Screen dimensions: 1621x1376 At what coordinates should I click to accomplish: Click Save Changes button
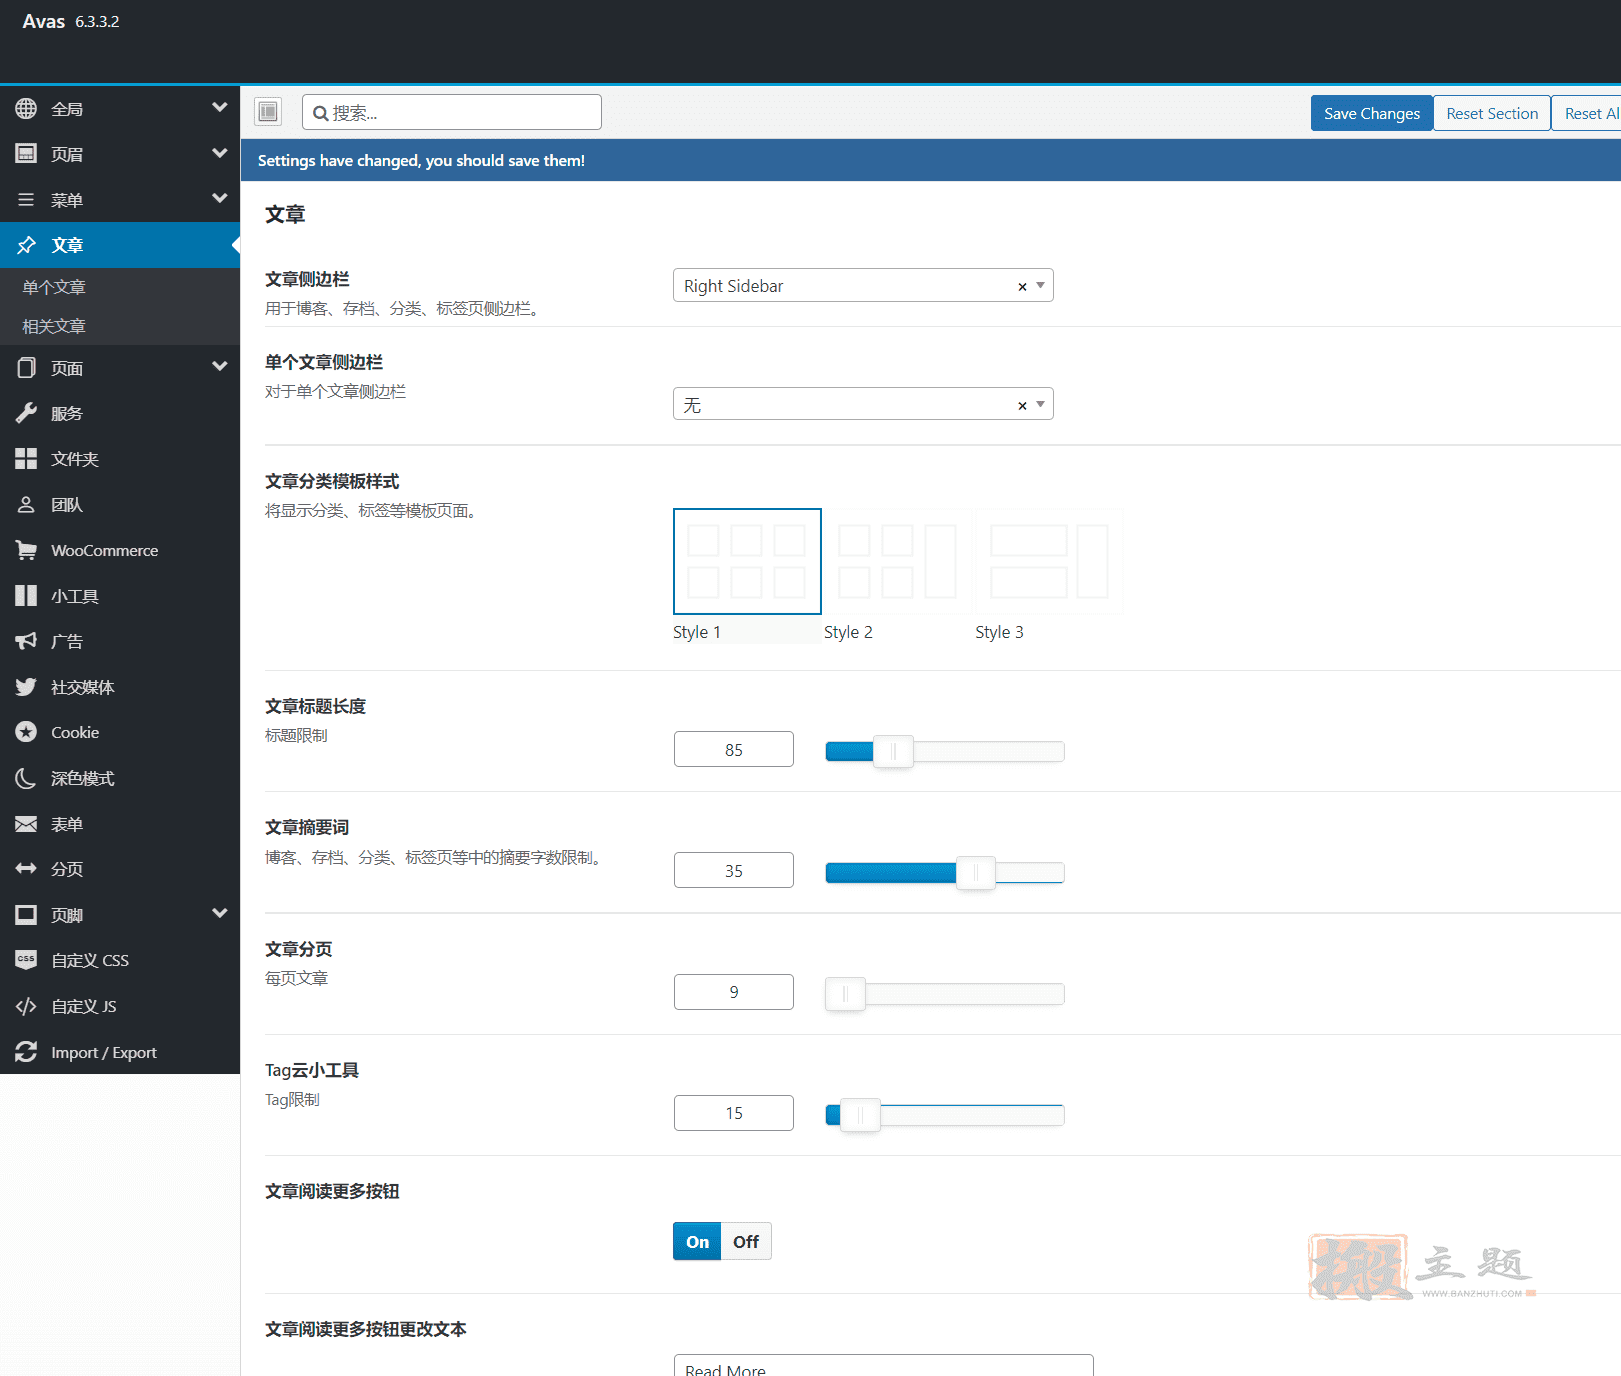pos(1371,113)
